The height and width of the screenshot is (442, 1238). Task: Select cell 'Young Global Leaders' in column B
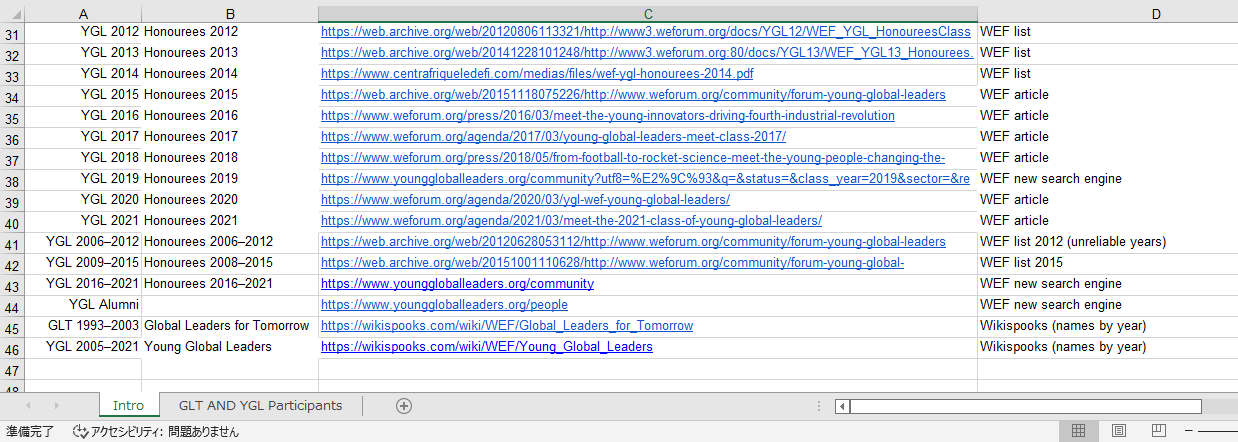230,347
